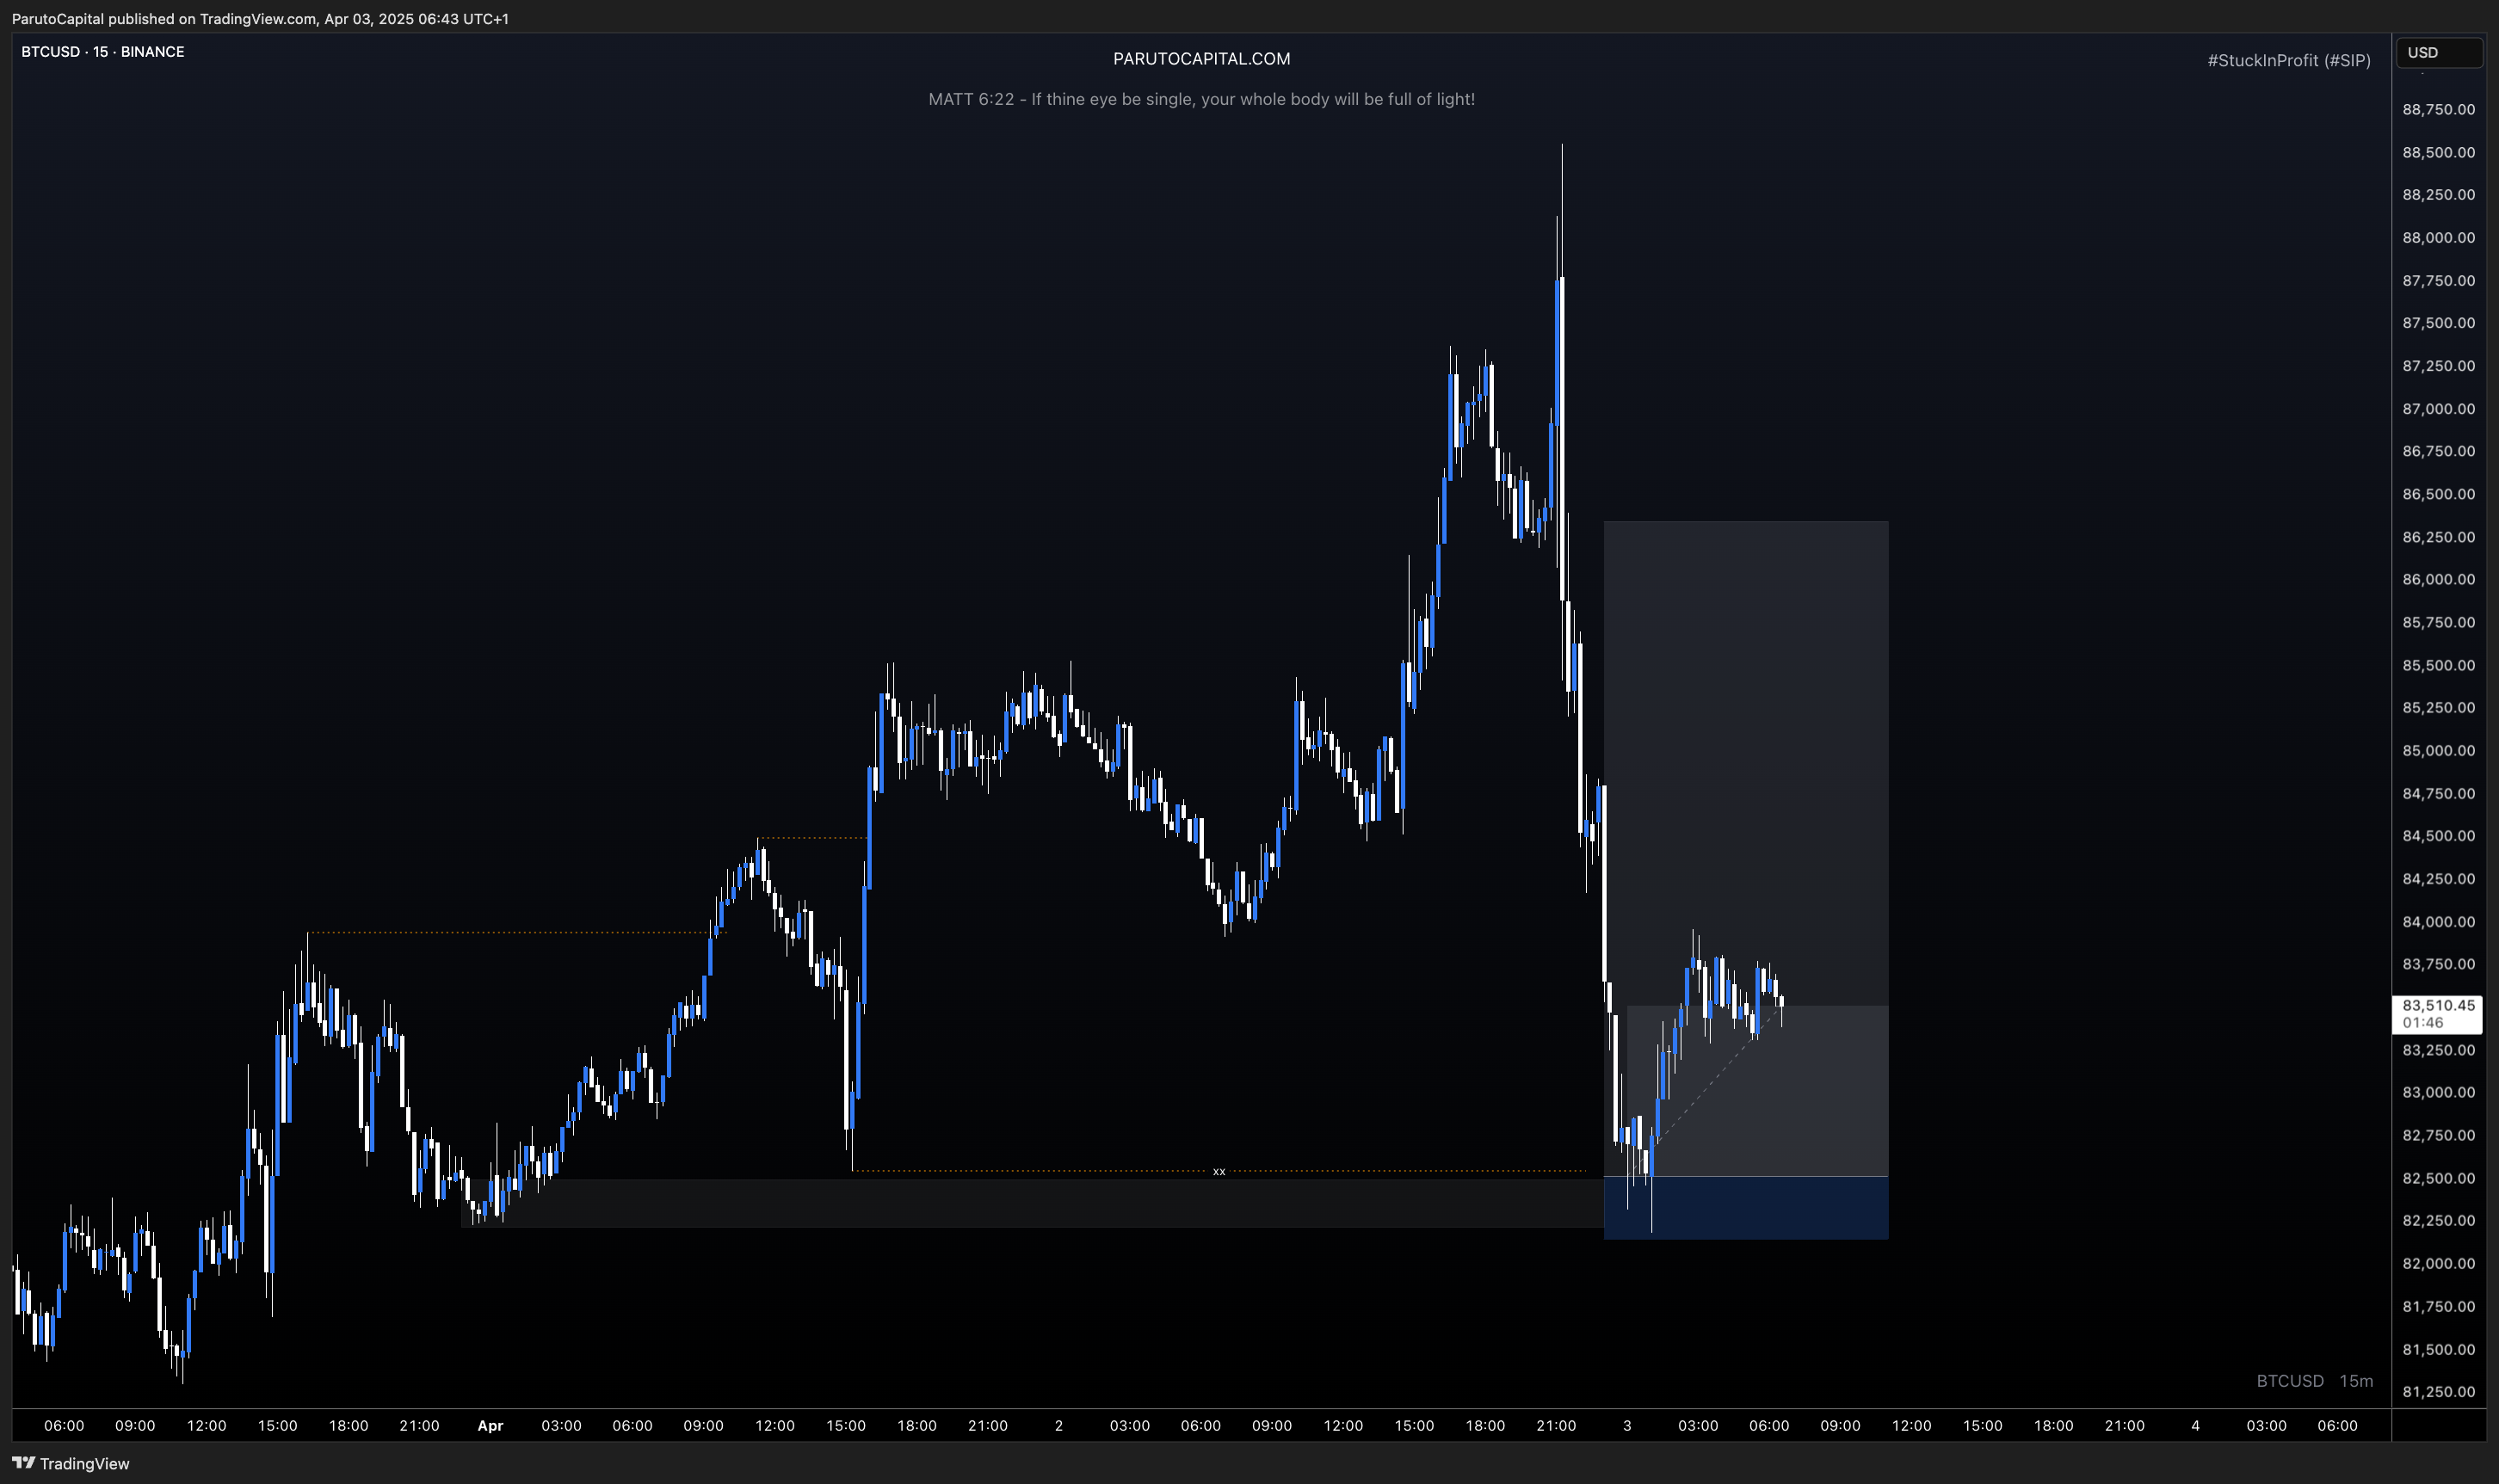Click the day 4 label on time axis

2195,1425
